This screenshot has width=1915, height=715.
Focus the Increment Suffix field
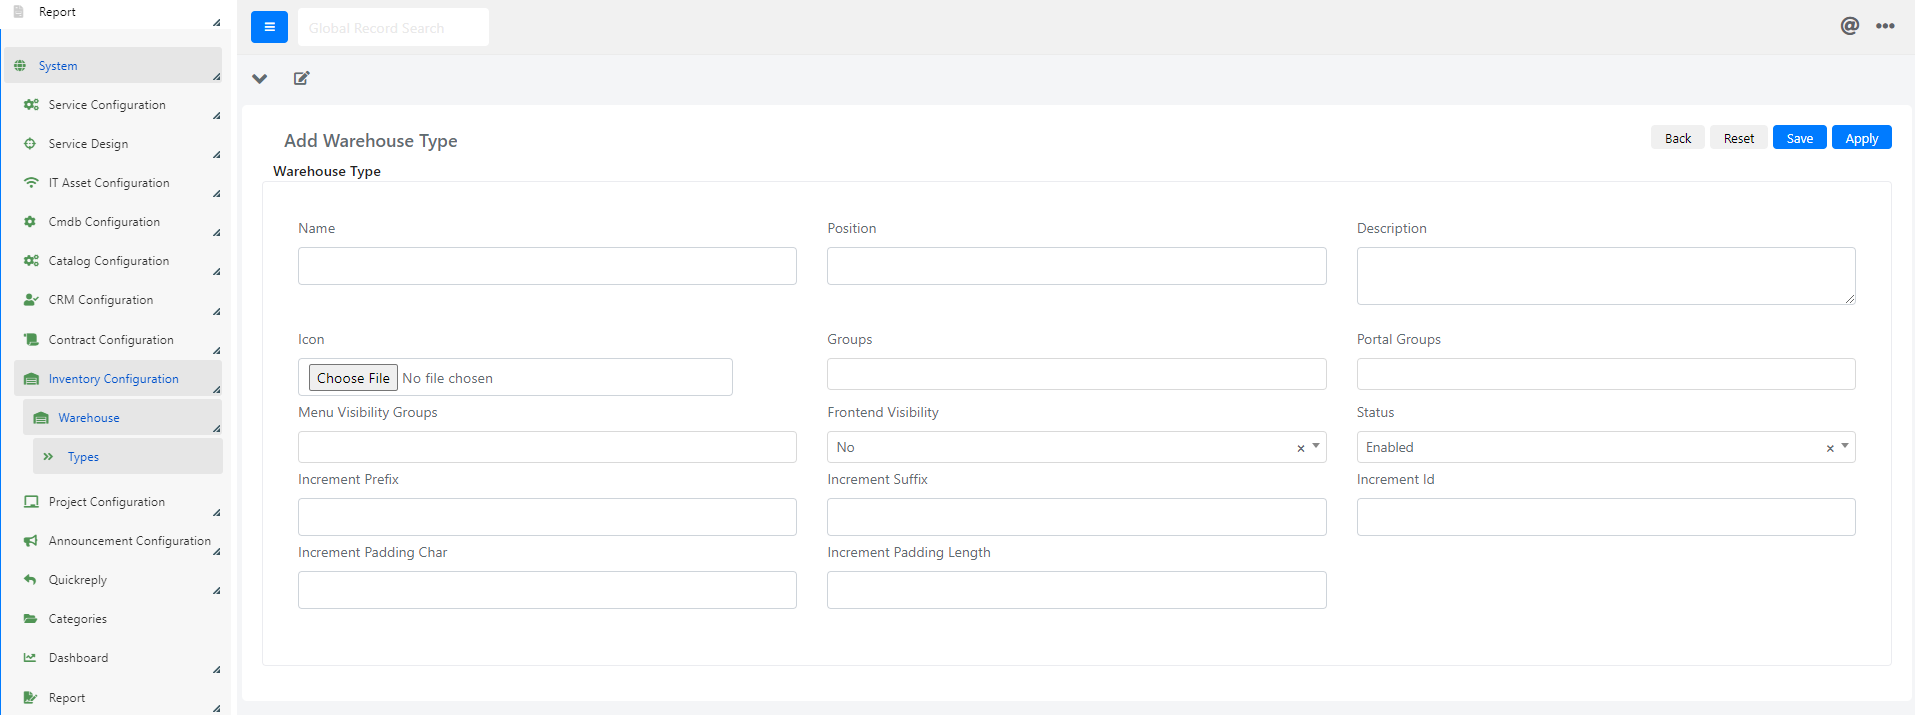tap(1076, 517)
